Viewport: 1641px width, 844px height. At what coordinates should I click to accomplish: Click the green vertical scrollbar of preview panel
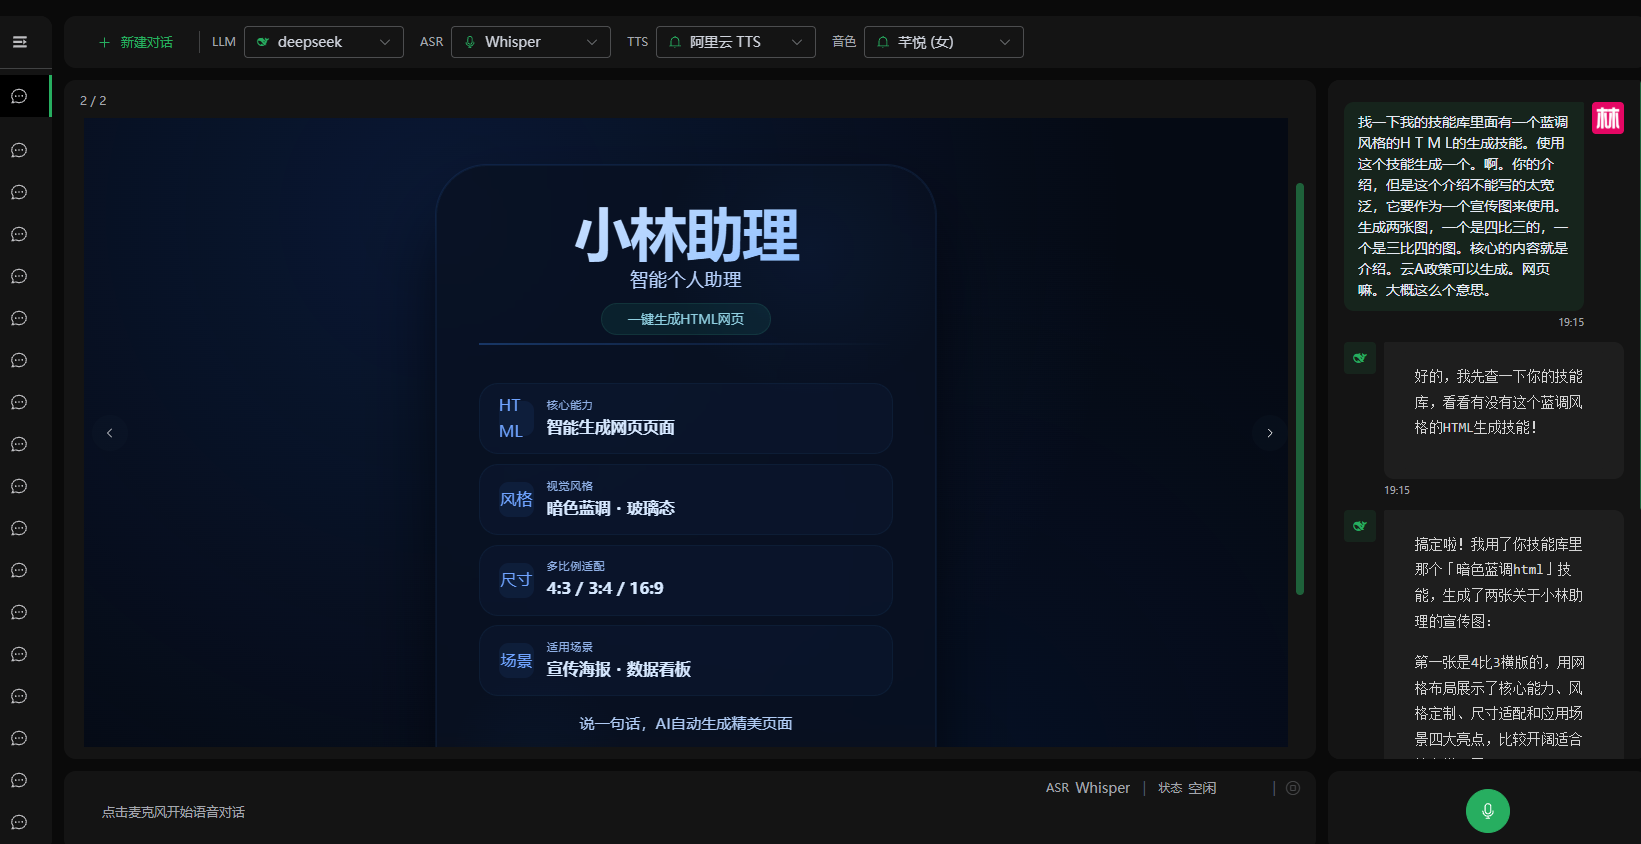coord(1300,389)
